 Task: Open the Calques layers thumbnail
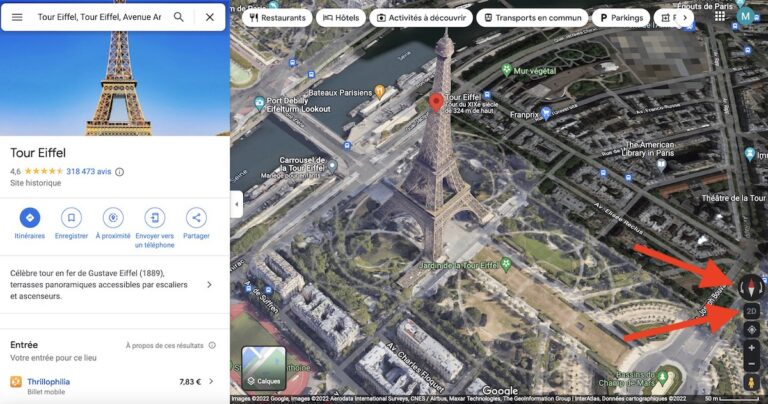coord(264,368)
